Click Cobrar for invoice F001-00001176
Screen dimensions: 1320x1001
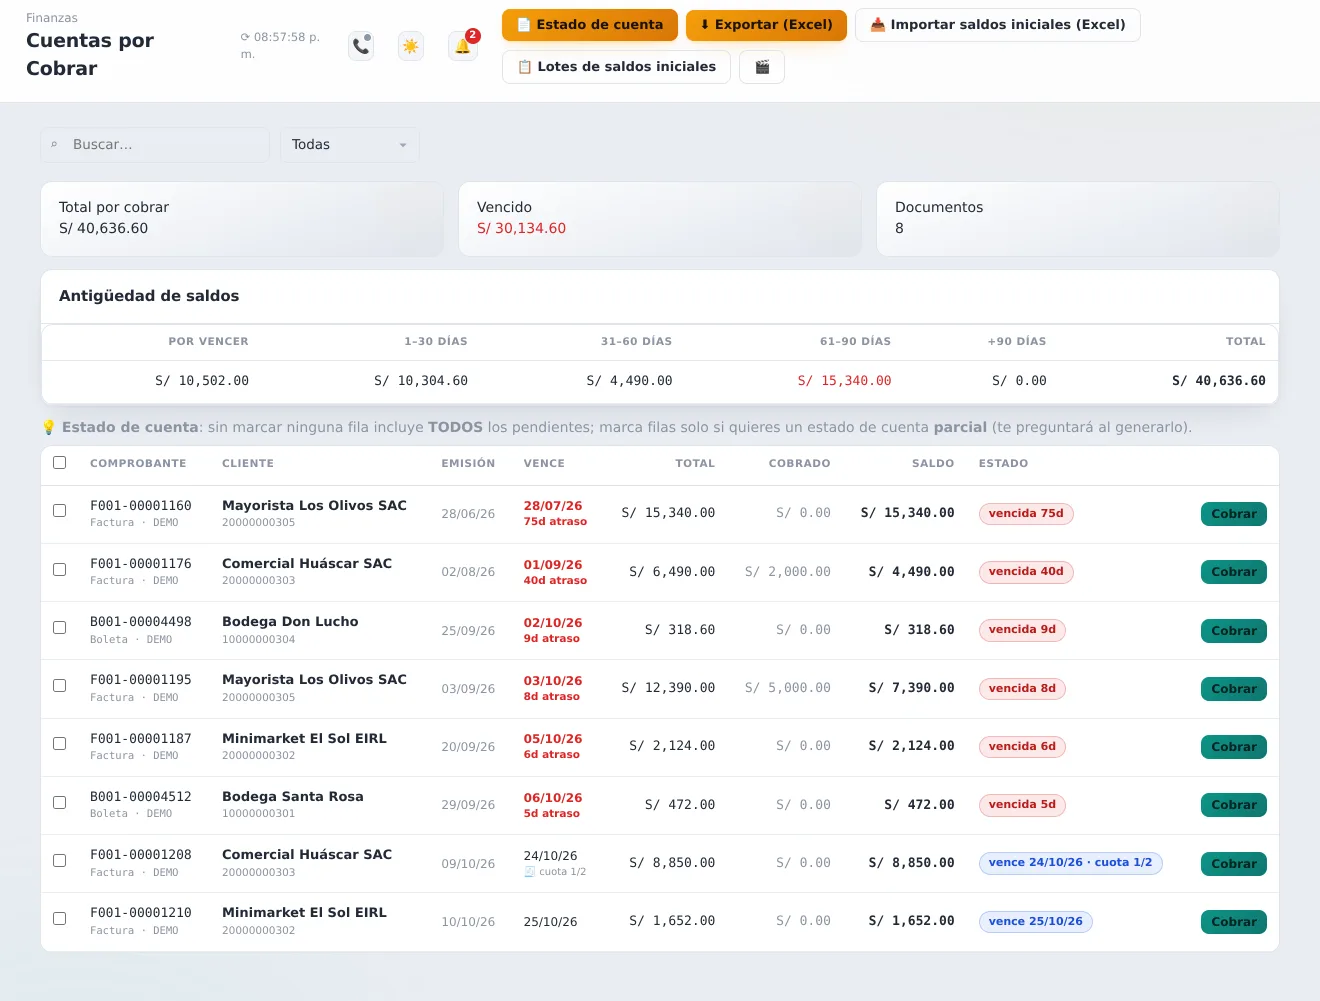1233,572
